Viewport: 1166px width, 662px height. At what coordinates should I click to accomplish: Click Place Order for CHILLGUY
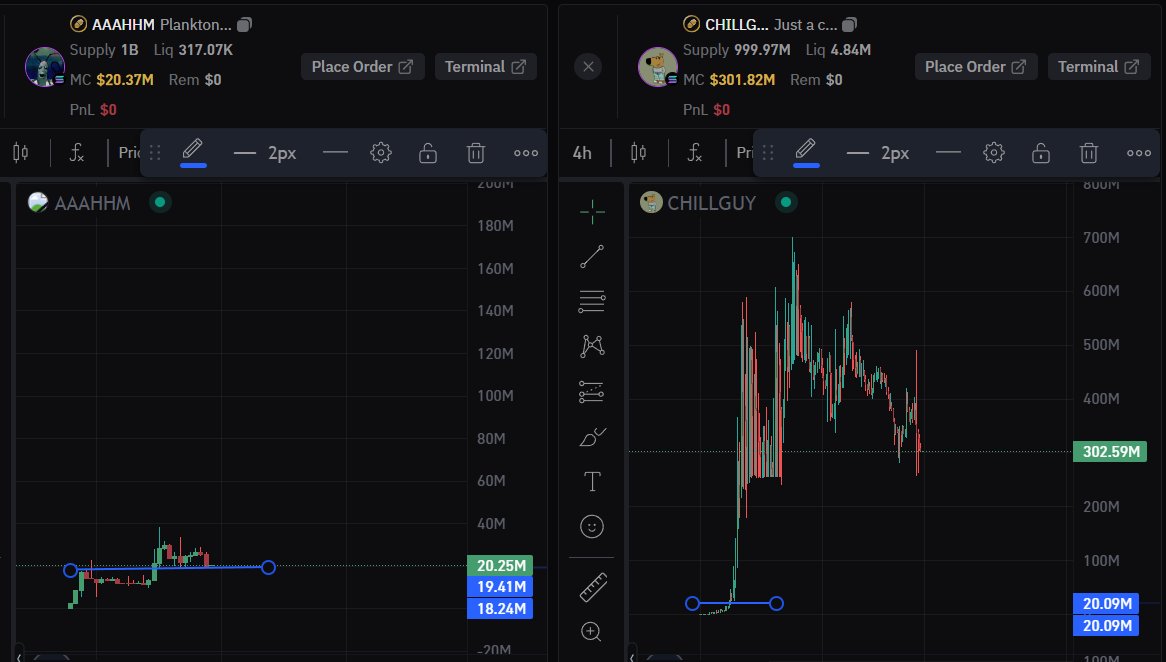976,67
